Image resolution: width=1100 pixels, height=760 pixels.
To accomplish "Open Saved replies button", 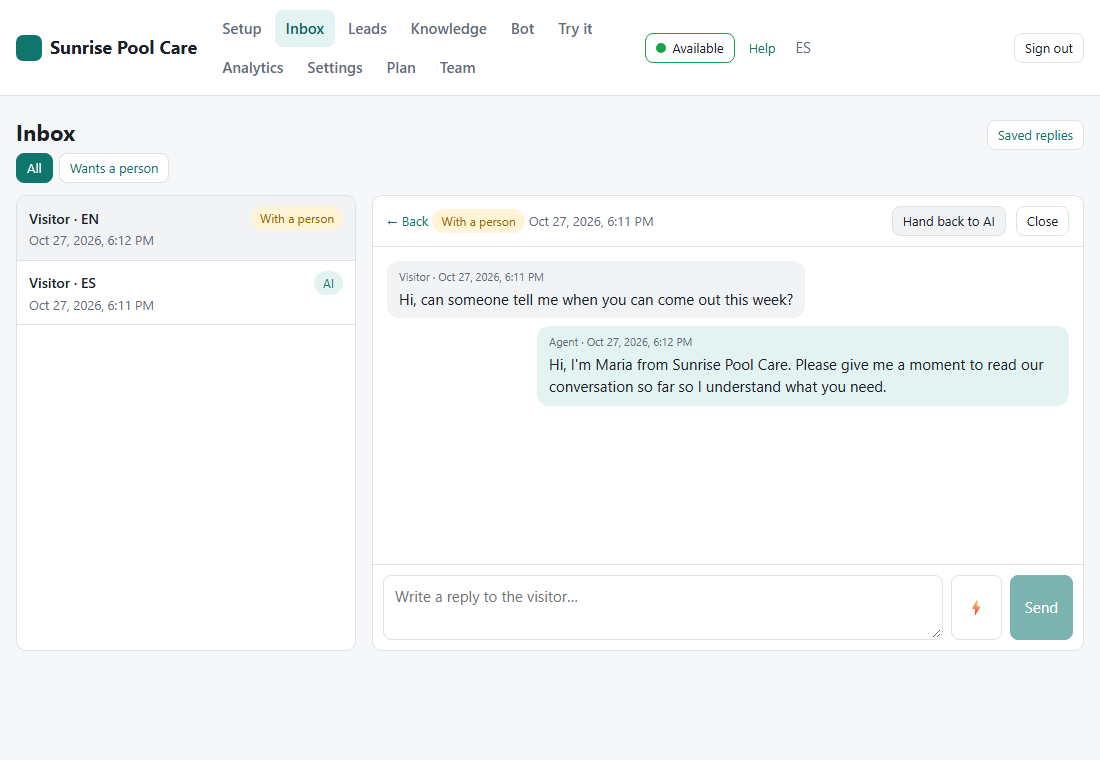I will (x=1035, y=135).
